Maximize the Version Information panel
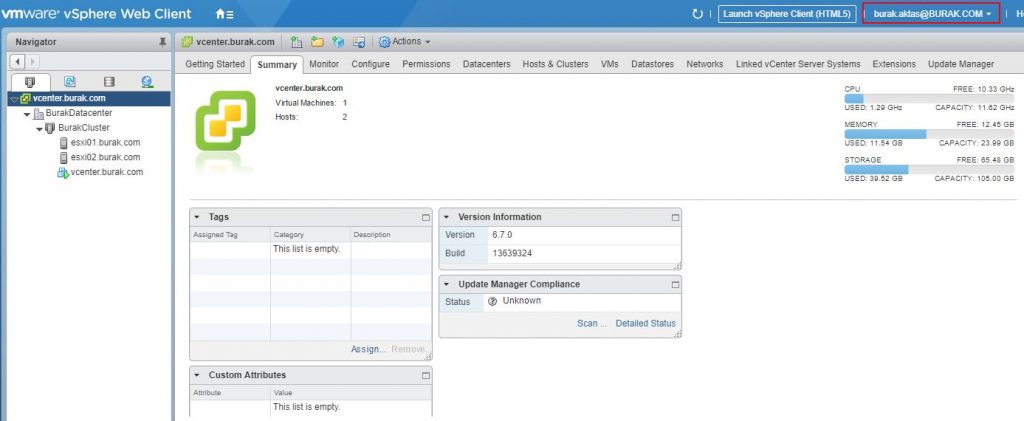The height and width of the screenshot is (421, 1024). (675, 217)
